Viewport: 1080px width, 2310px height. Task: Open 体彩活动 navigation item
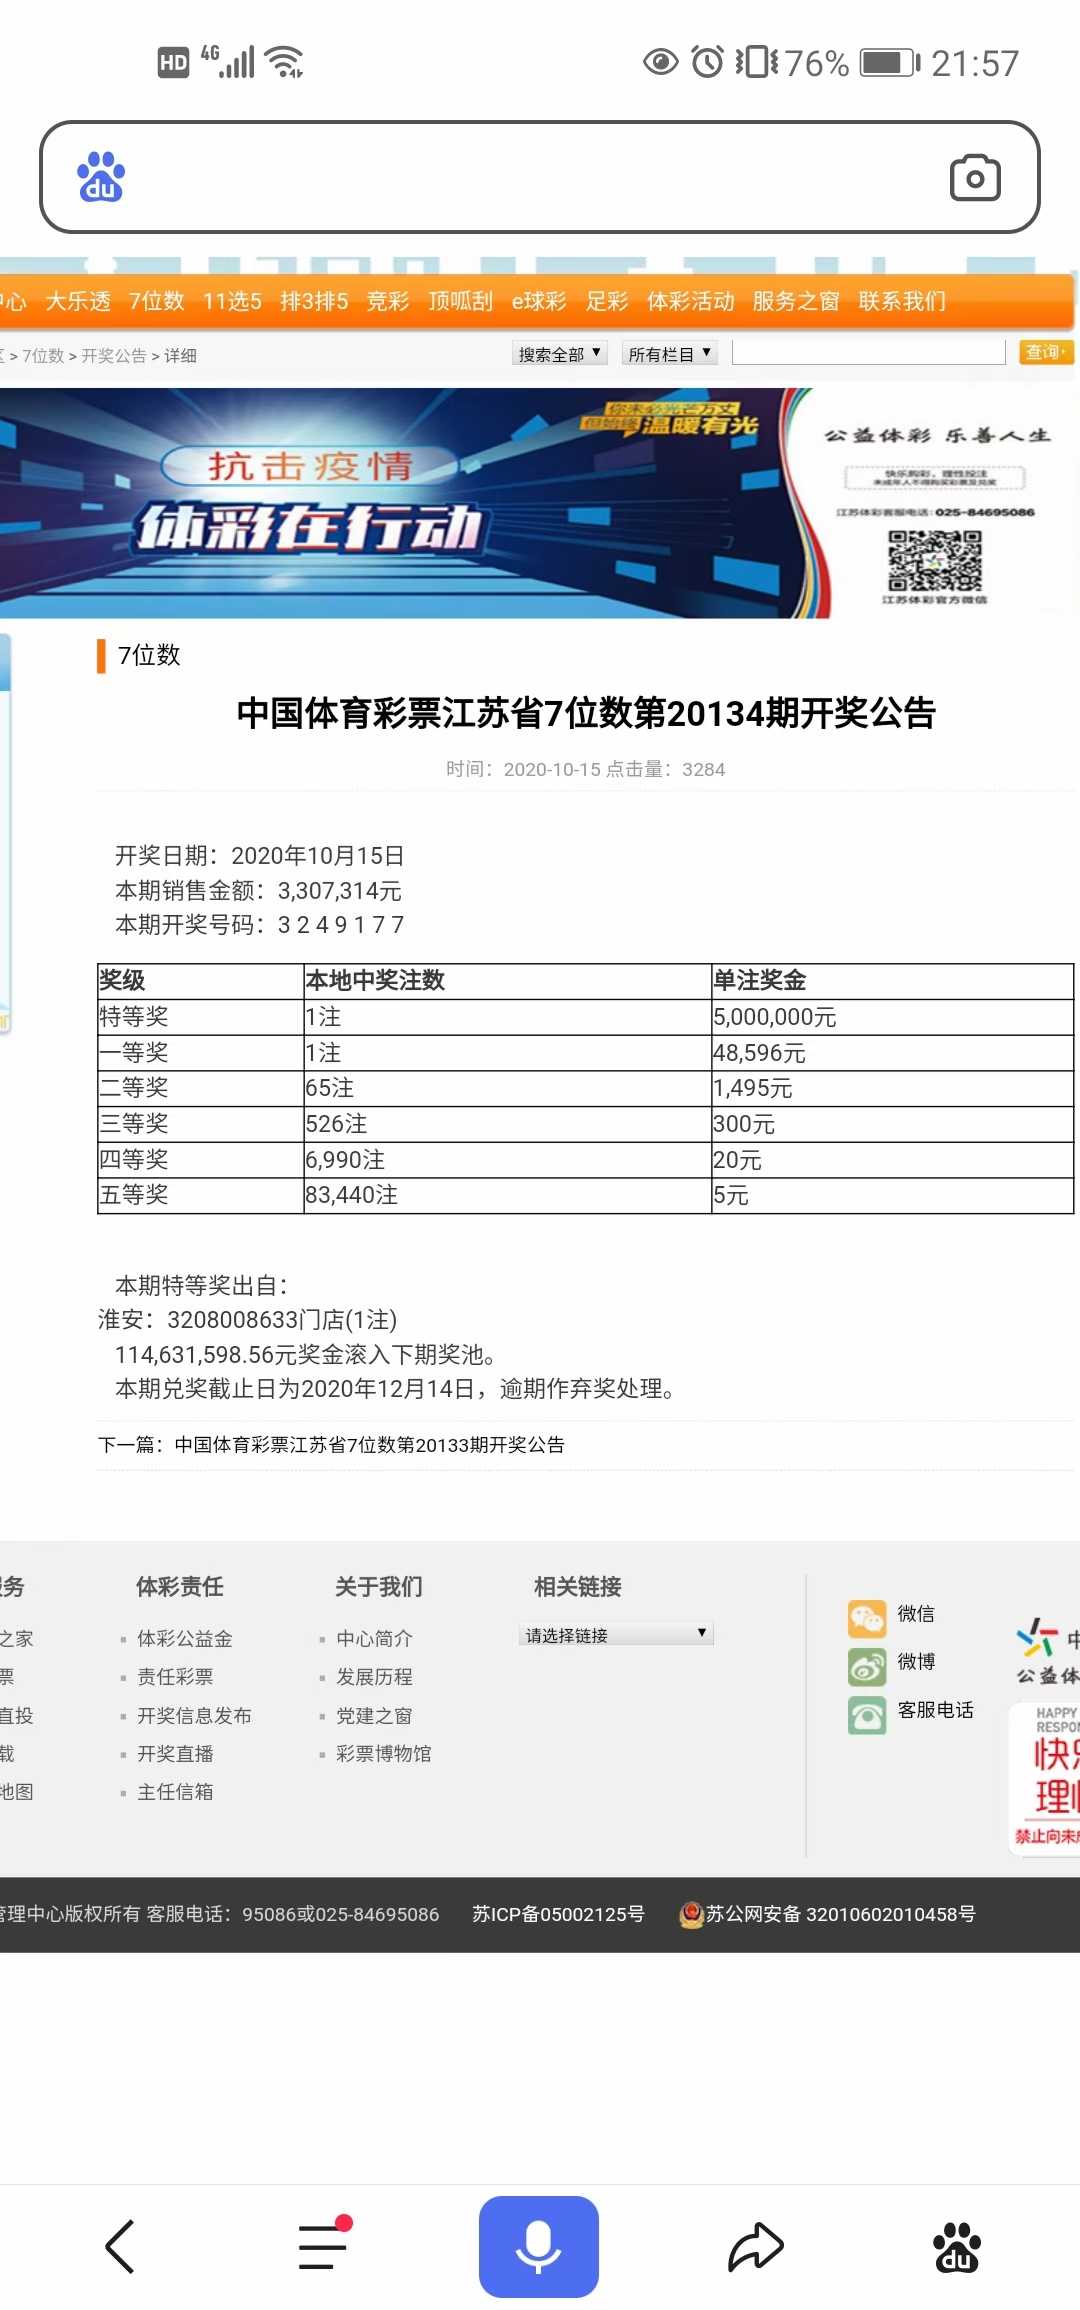coord(691,301)
